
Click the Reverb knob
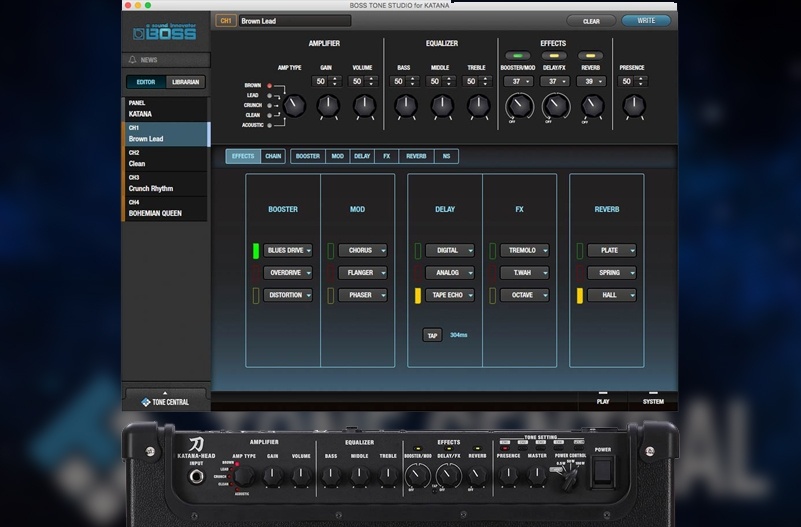pos(592,106)
